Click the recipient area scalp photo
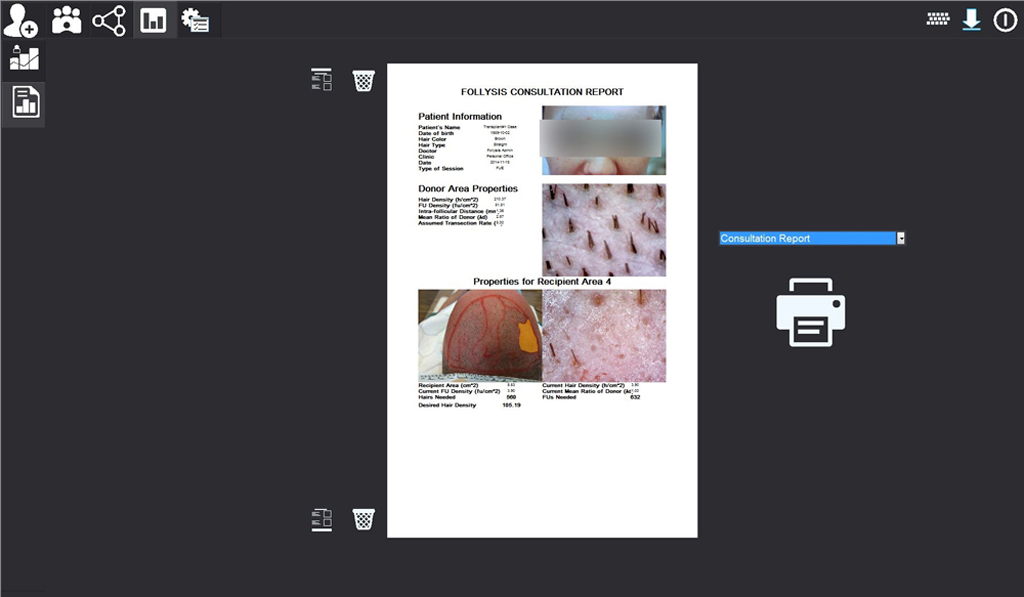The height and width of the screenshot is (597, 1024). [479, 336]
